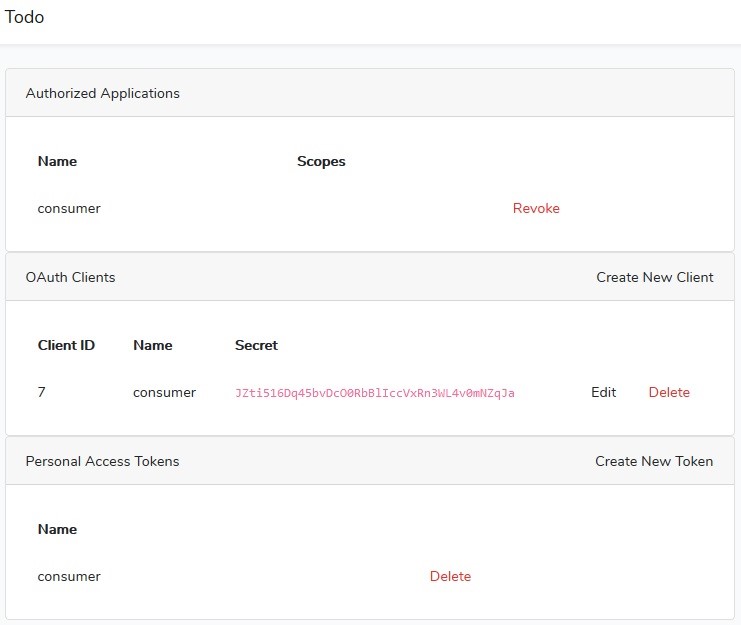Click the Personal Access Tokens panel title

tap(103, 461)
